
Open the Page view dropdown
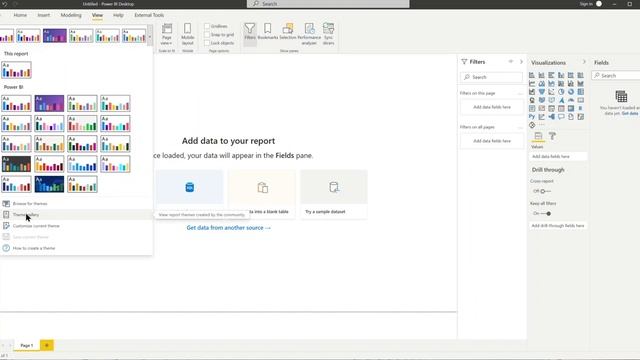[167, 34]
